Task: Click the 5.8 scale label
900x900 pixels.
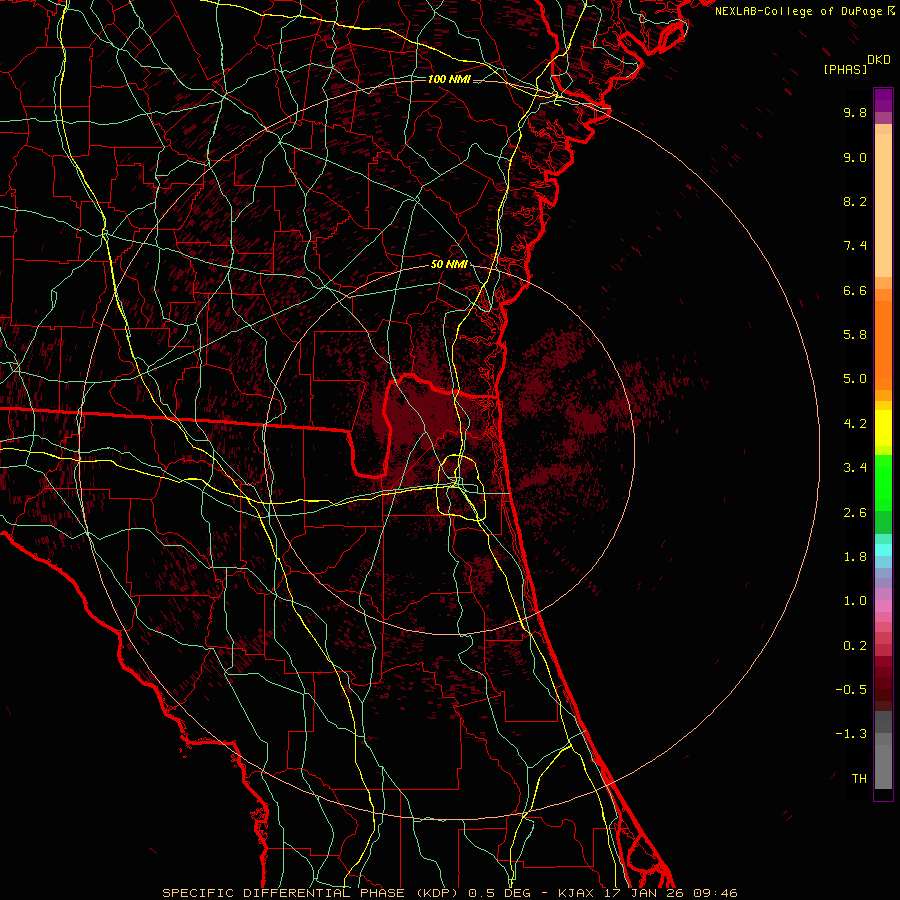Action: click(x=855, y=335)
